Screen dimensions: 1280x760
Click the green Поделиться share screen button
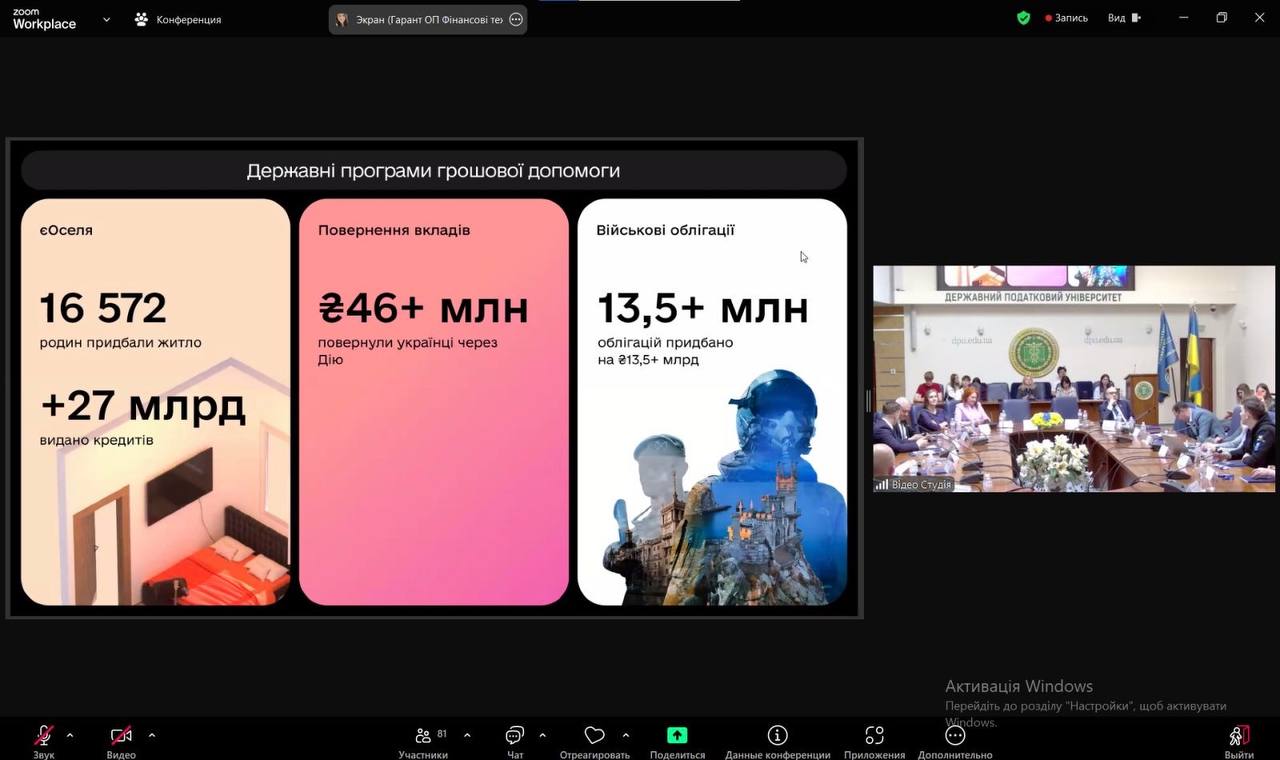677,737
